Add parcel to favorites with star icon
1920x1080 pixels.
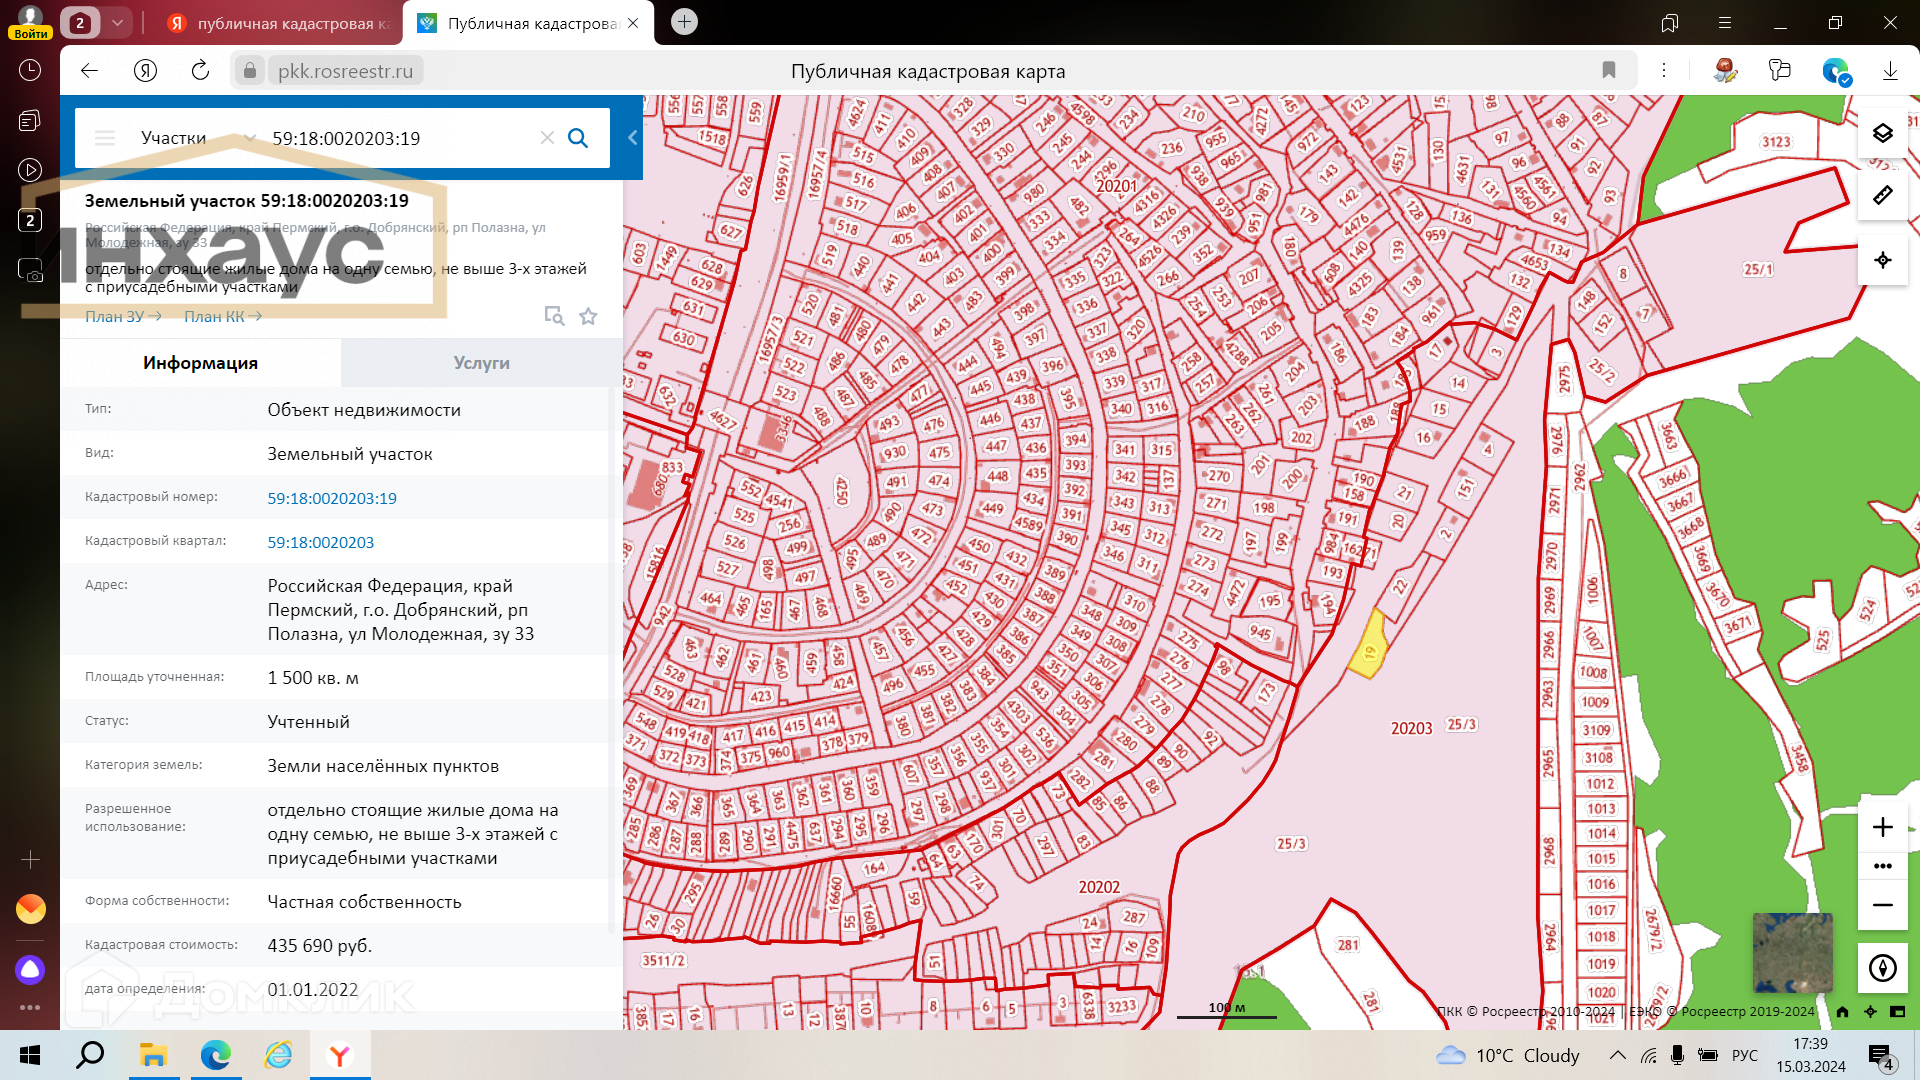588,317
